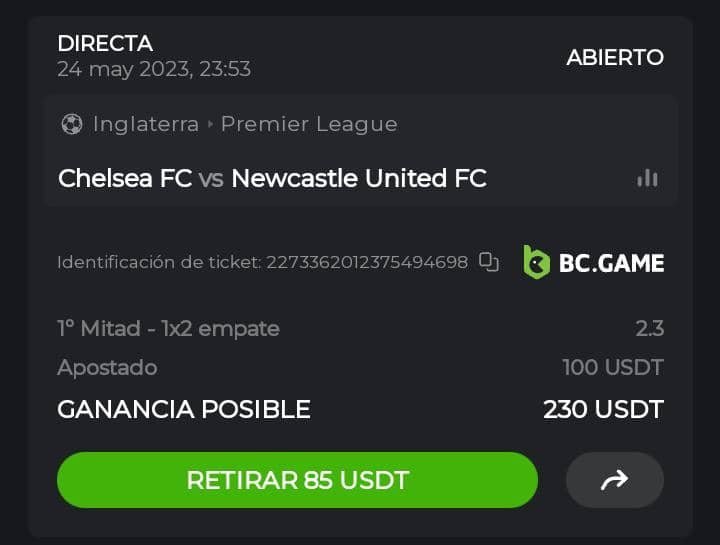Open match statistics bar chart icon

coord(647,178)
